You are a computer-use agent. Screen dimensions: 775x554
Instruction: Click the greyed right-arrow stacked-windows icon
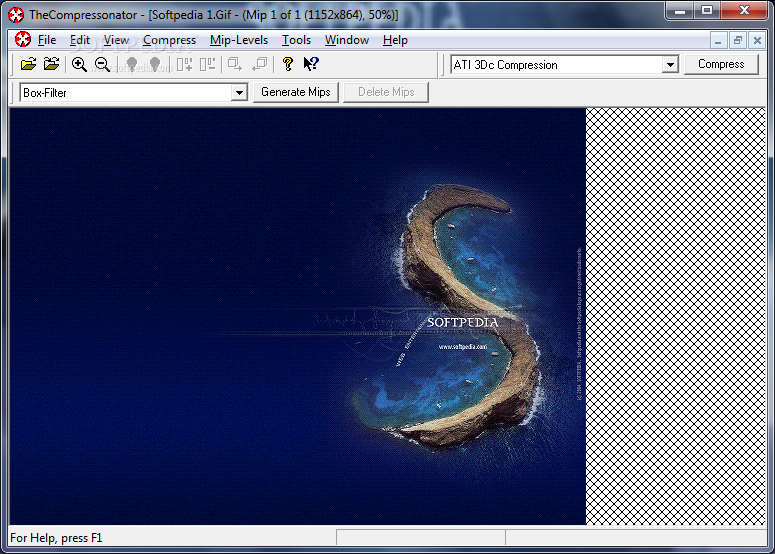(235, 64)
